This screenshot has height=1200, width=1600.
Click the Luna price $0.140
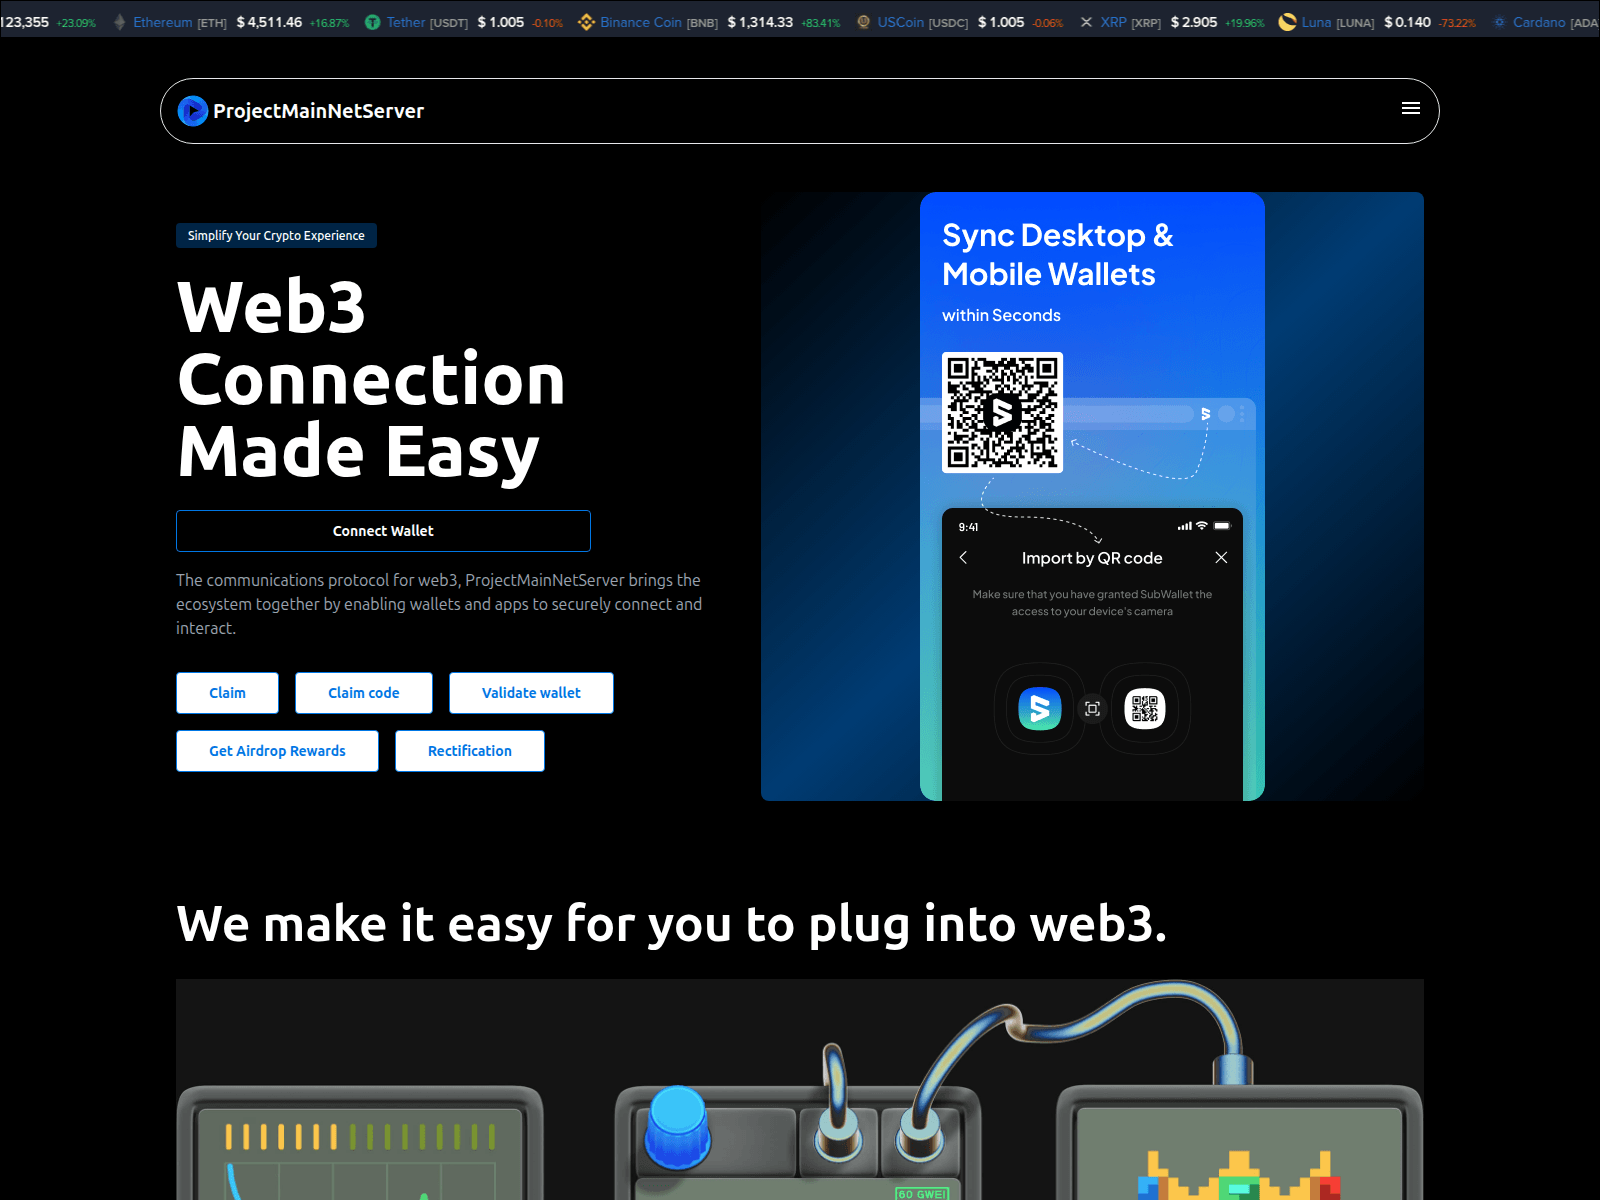(x=1407, y=22)
